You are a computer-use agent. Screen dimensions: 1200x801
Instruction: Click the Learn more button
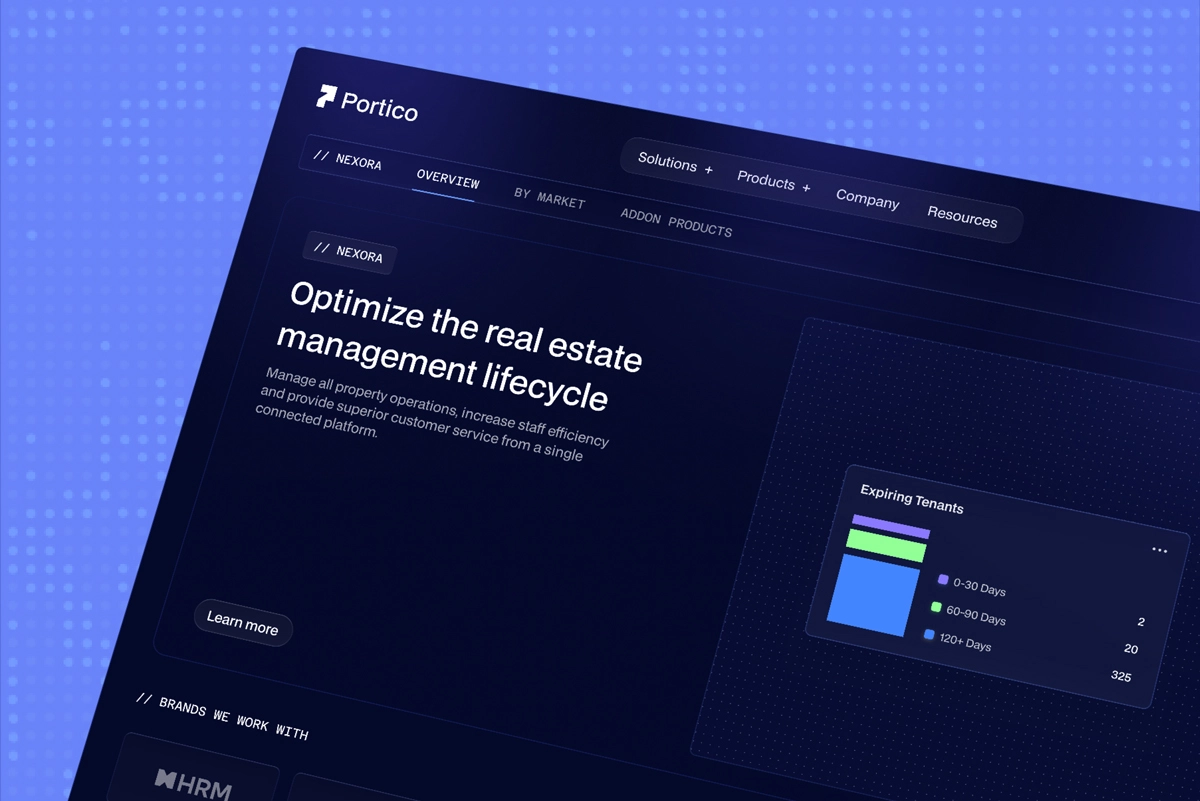pos(243,623)
